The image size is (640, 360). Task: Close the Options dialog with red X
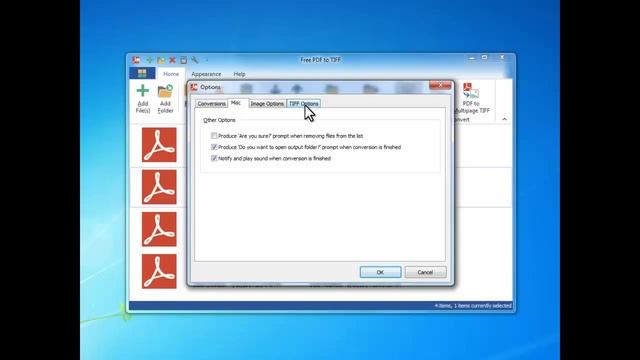(440, 85)
